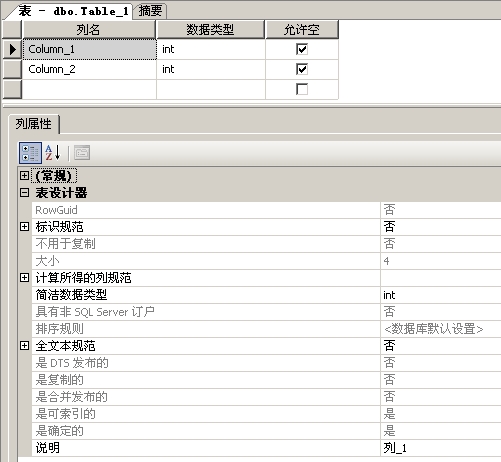This screenshot has height=462, width=501.
Task: Click the empty column name cell
Action: point(89,89)
